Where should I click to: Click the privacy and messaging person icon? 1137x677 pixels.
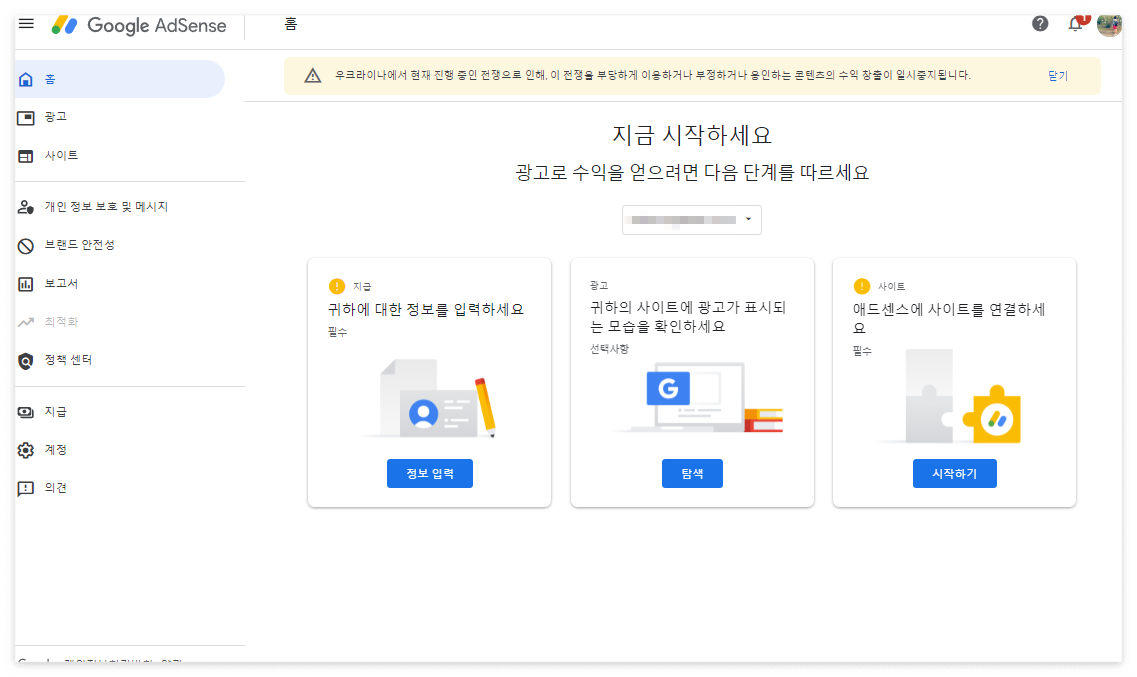pos(26,207)
